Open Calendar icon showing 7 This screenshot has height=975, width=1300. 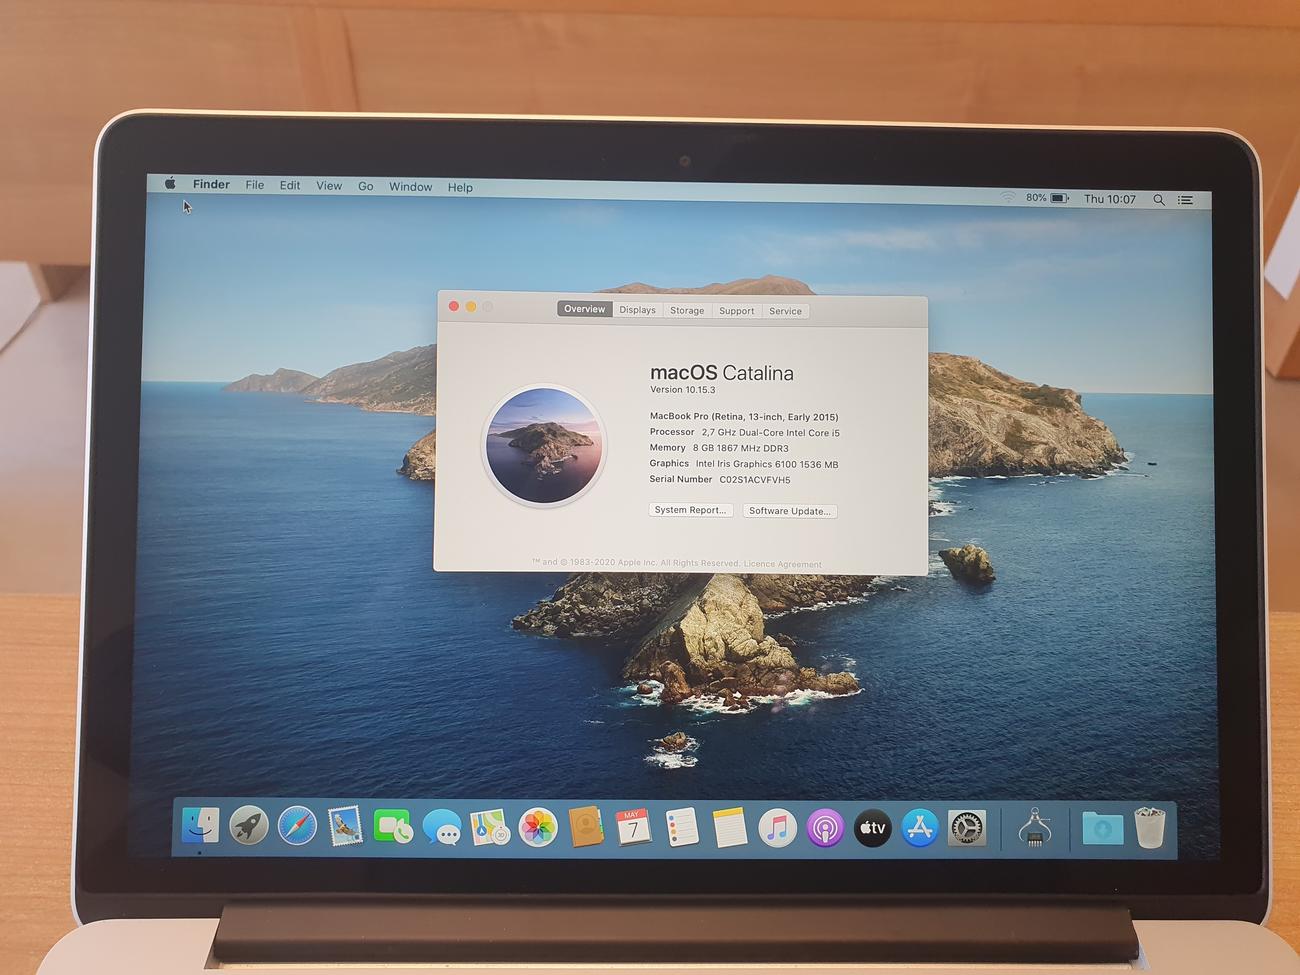coord(633,828)
